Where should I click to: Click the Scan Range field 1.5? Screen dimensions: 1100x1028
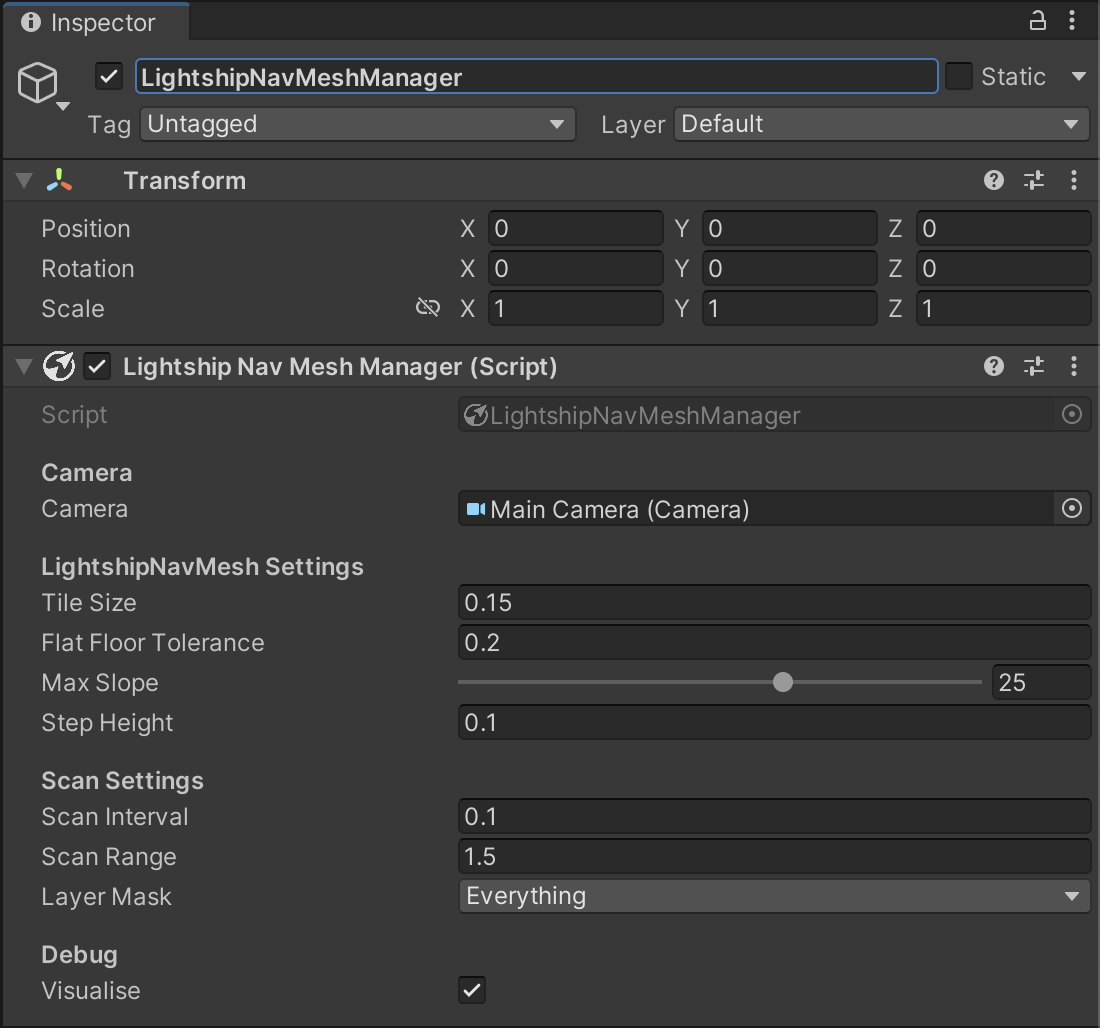pyautogui.click(x=774, y=856)
